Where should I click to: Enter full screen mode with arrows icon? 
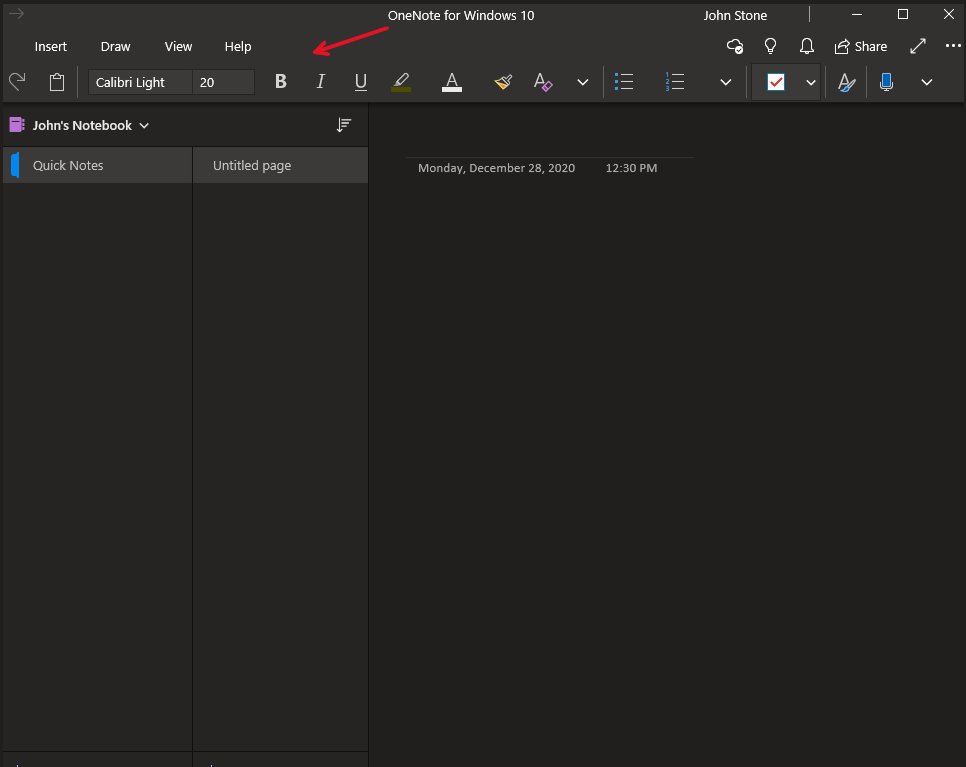click(918, 46)
